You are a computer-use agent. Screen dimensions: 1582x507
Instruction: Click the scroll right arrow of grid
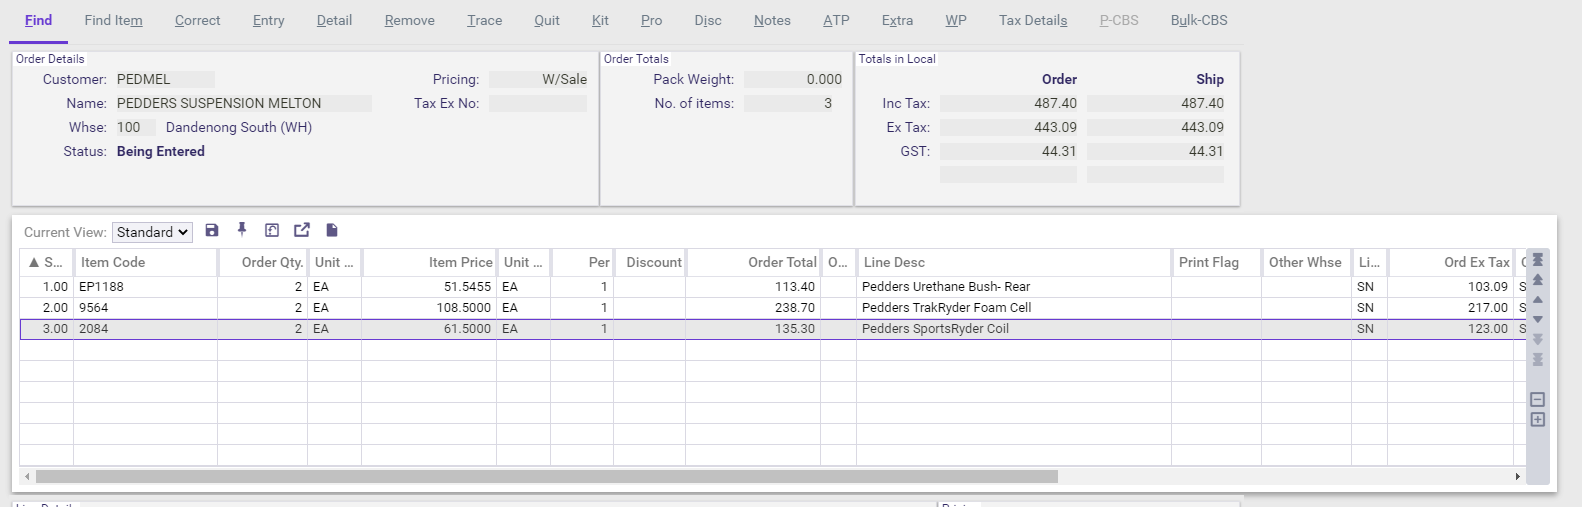click(x=1517, y=477)
